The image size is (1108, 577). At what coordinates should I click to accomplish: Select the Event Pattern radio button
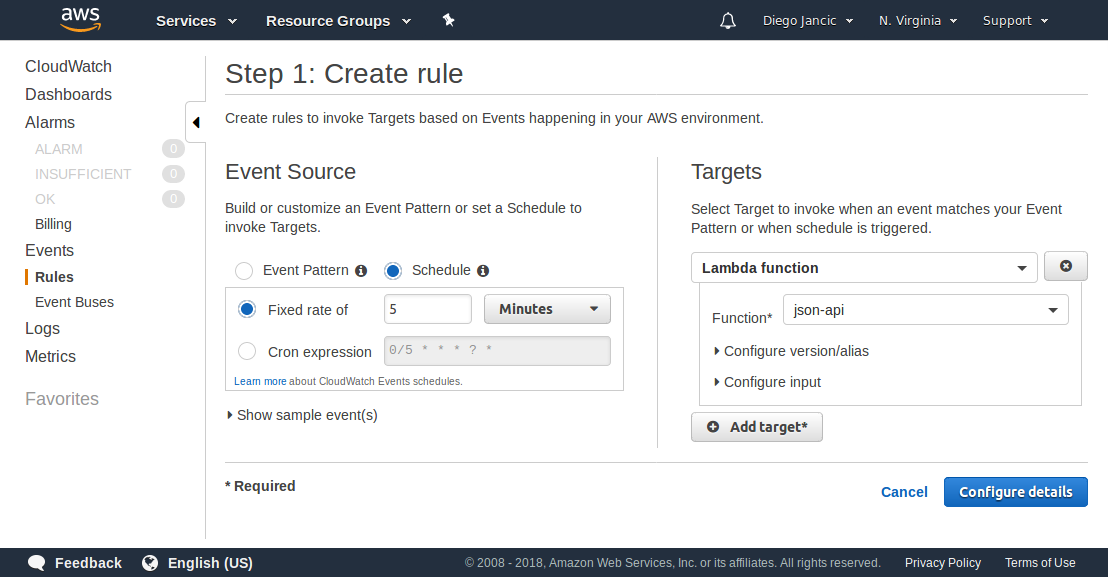coord(244,271)
